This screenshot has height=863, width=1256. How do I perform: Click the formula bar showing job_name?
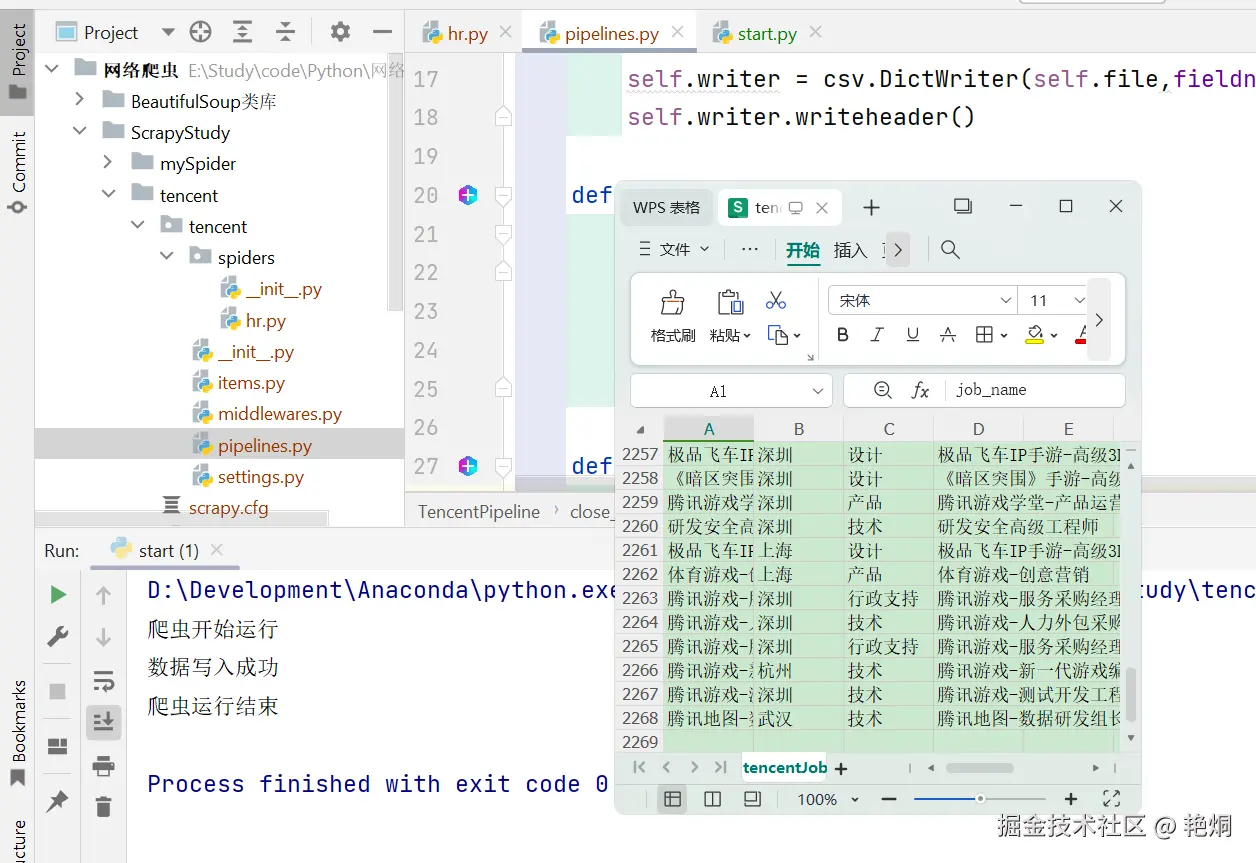pyautogui.click(x=1036, y=390)
